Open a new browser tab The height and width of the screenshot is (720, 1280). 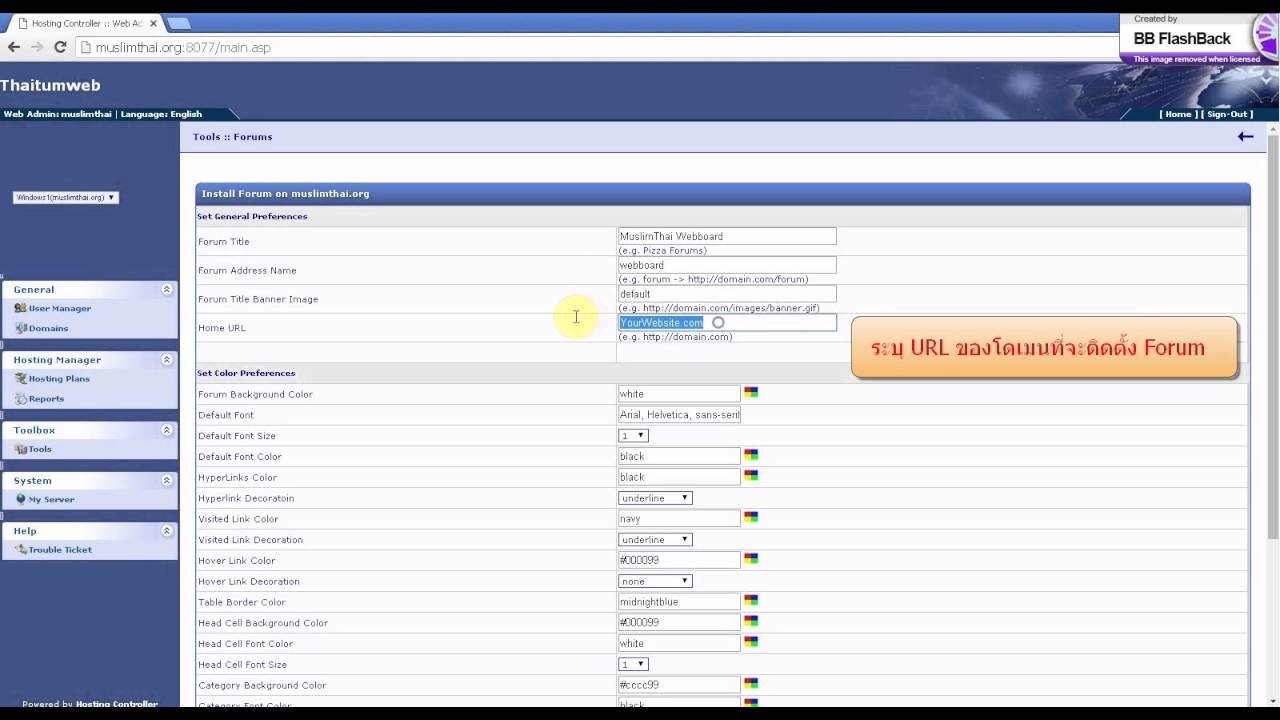click(x=178, y=23)
